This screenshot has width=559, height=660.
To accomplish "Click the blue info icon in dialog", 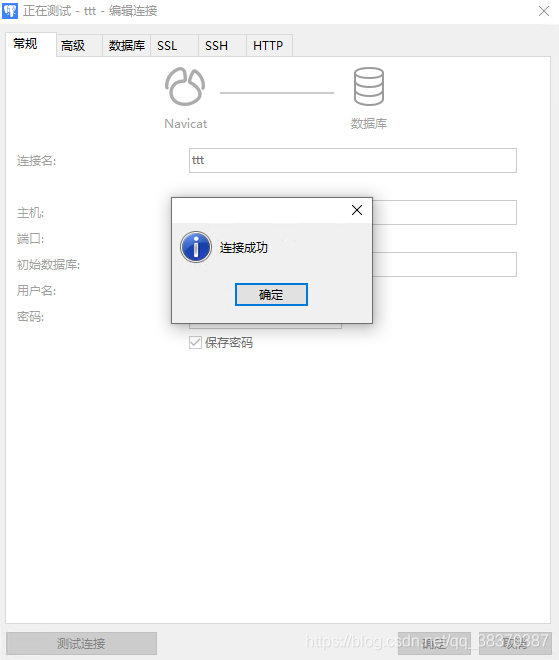I will tap(196, 247).
